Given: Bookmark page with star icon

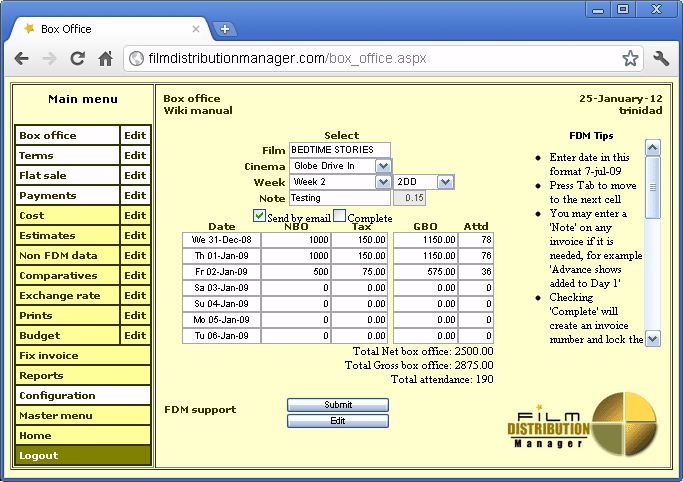Looking at the screenshot, I should (x=630, y=59).
